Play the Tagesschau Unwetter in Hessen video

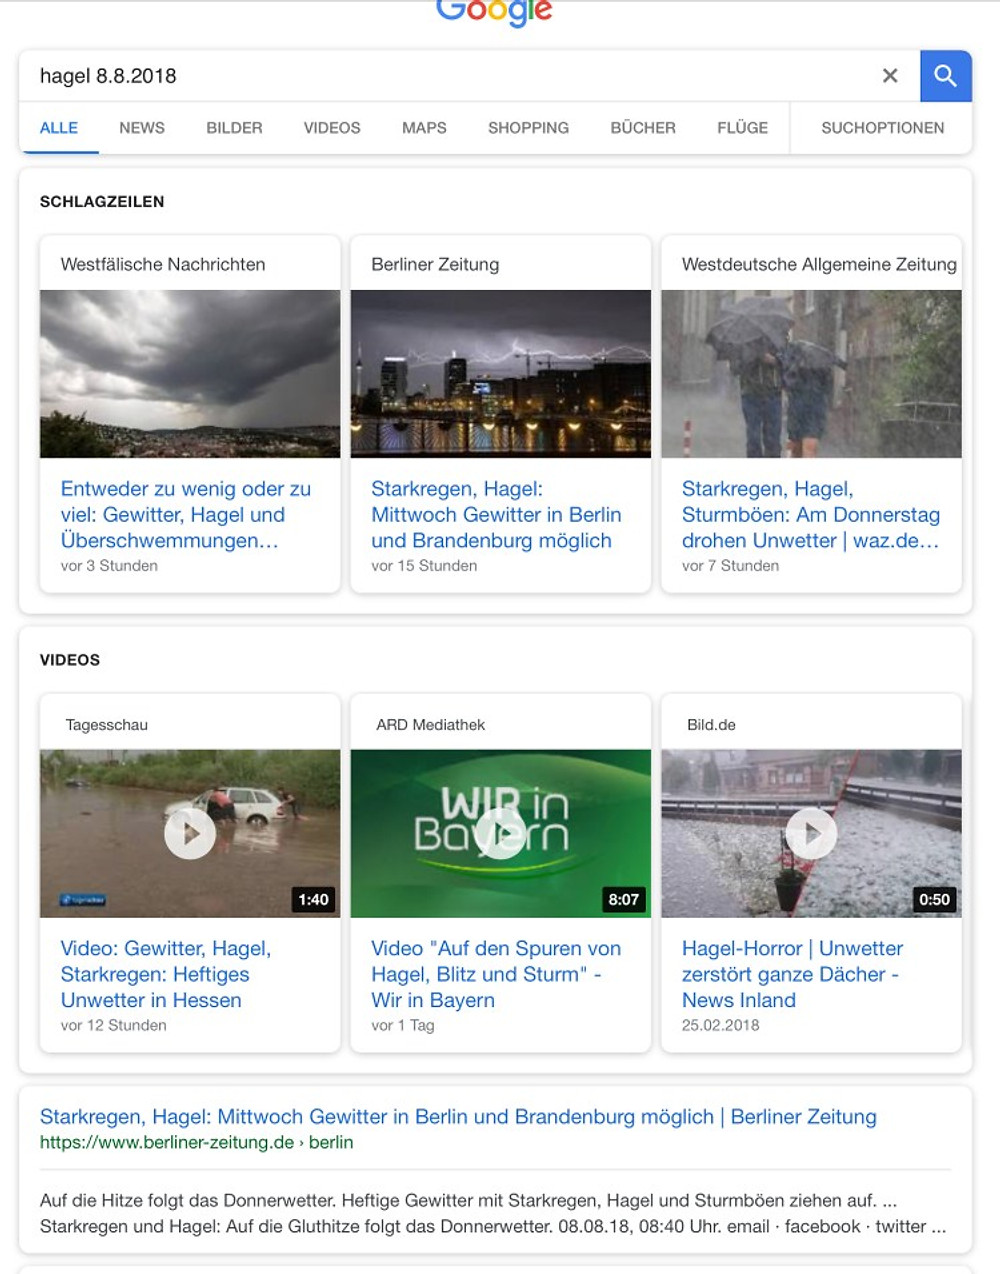[190, 833]
